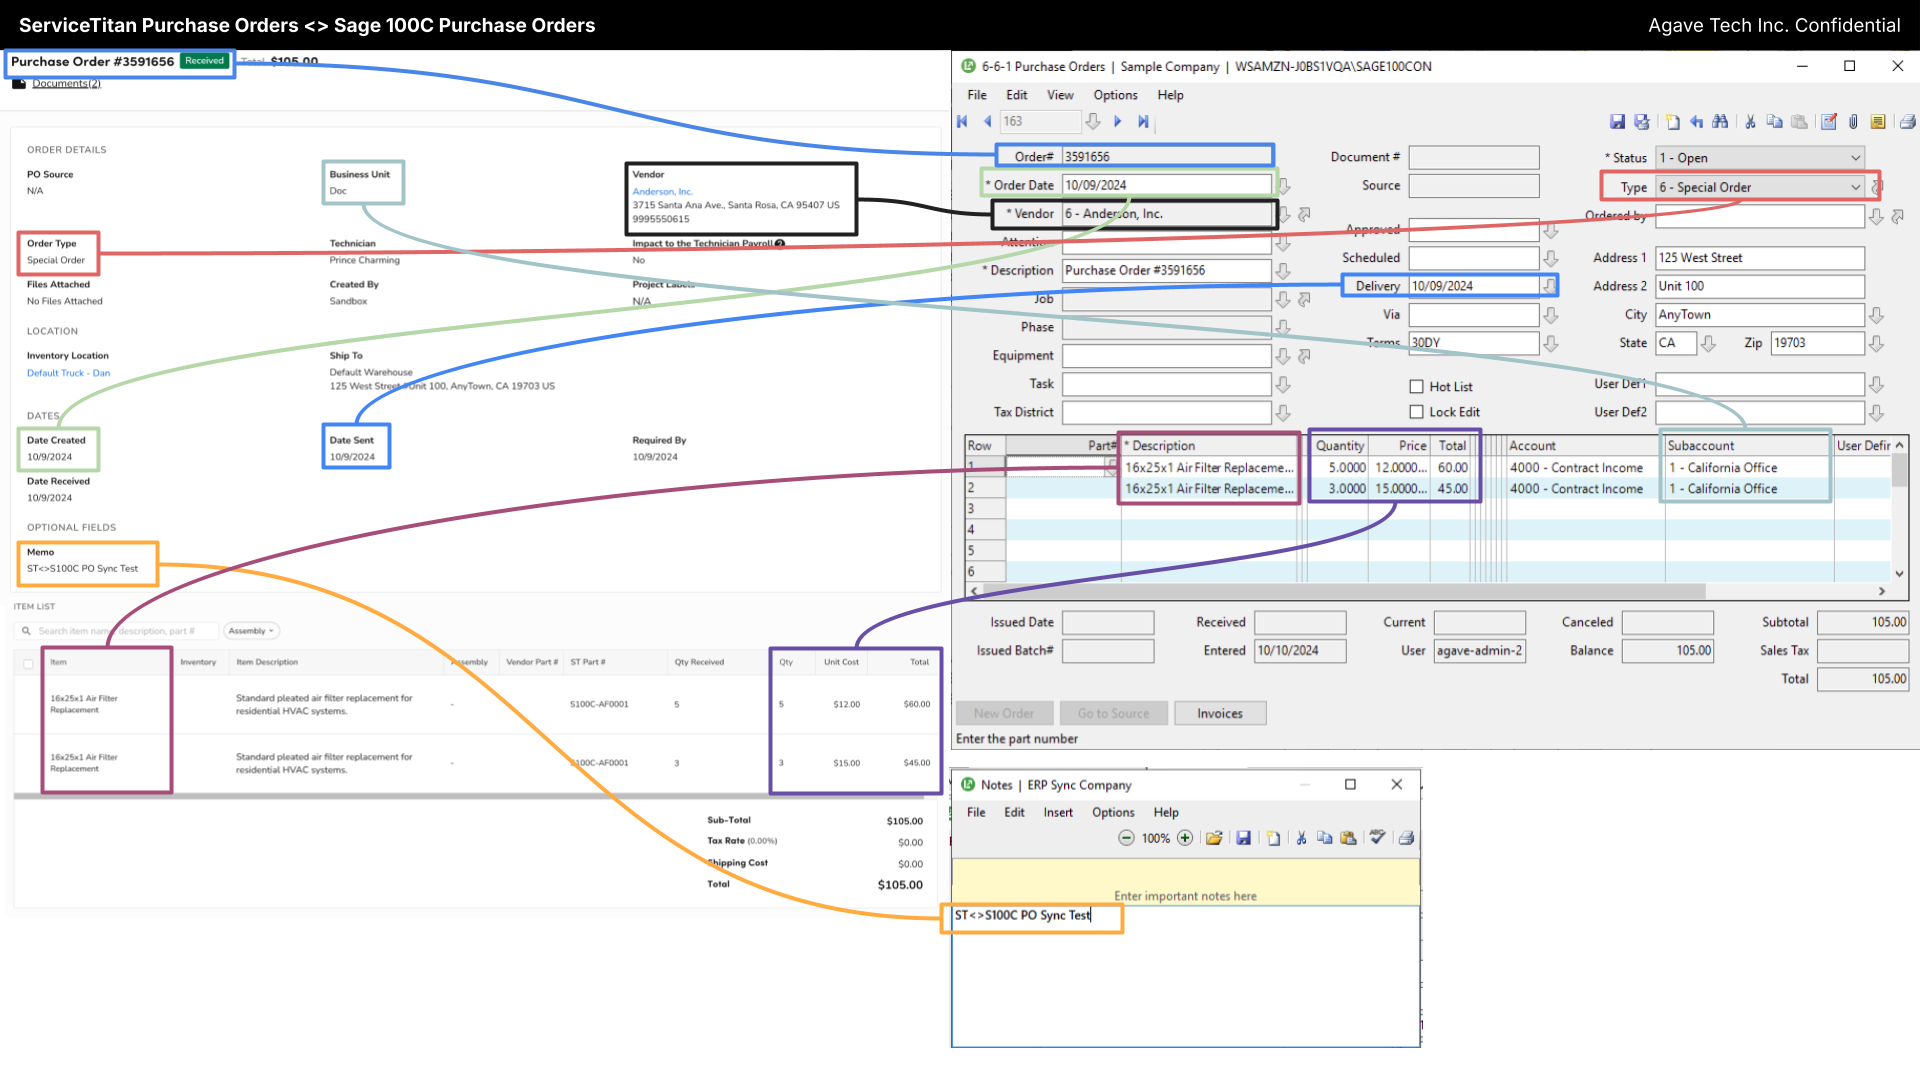Run spell check in Notes toolbar
Screen dimensions: 1920x1080
[x=1377, y=838]
